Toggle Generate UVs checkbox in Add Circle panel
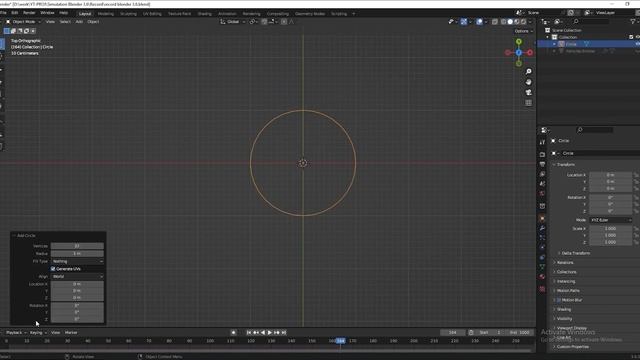The image size is (640, 360). click(x=53, y=269)
